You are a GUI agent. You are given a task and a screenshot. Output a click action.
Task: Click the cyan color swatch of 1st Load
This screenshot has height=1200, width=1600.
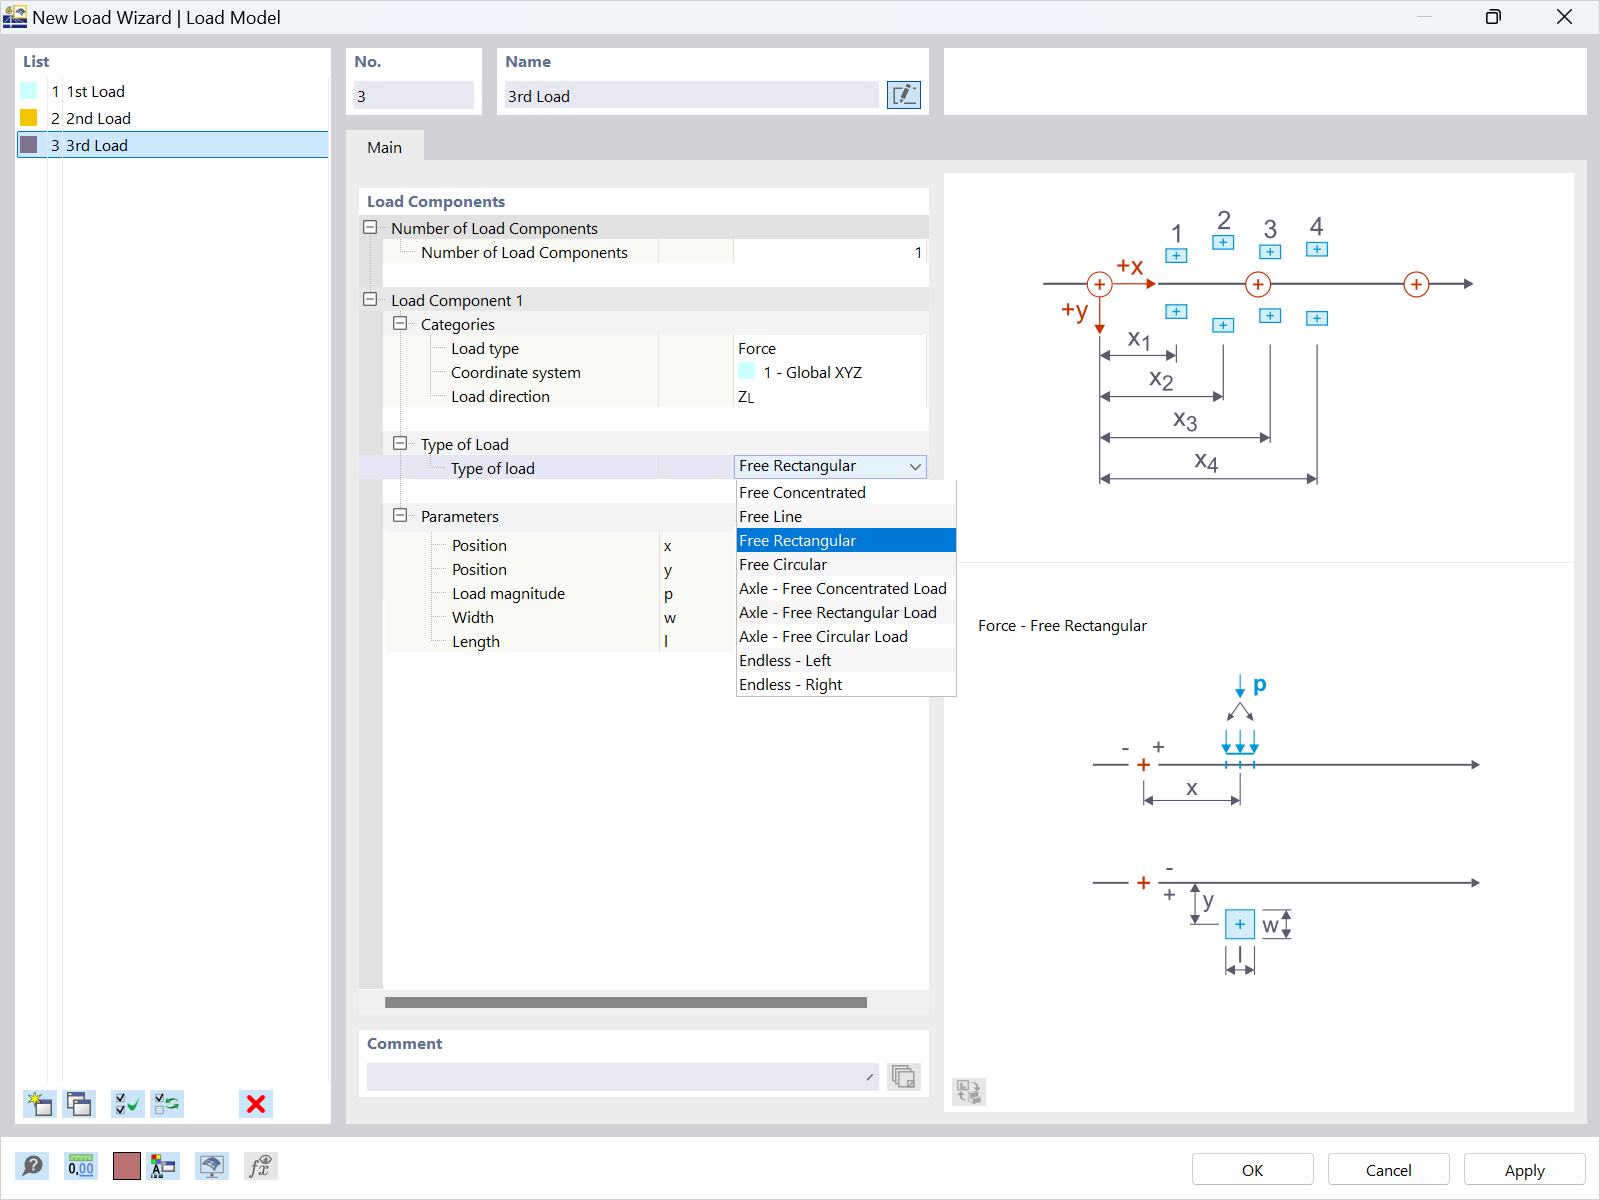coord(29,91)
